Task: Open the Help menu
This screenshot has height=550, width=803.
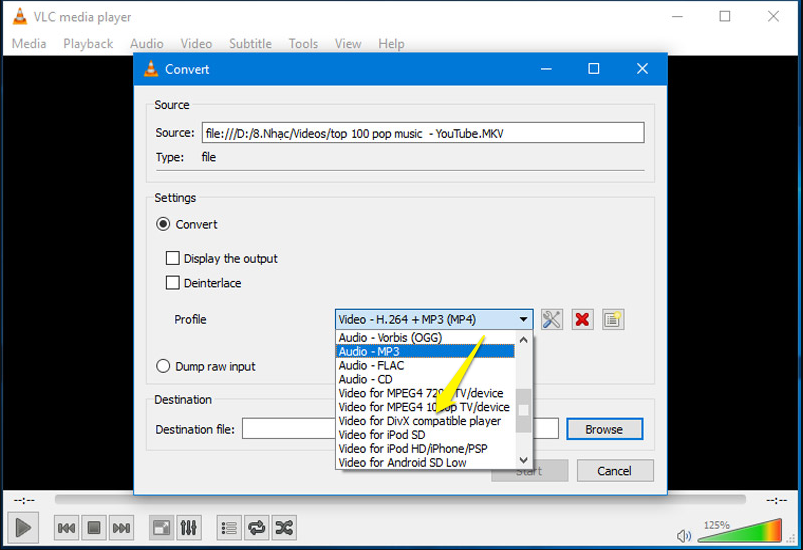Action: tap(391, 44)
